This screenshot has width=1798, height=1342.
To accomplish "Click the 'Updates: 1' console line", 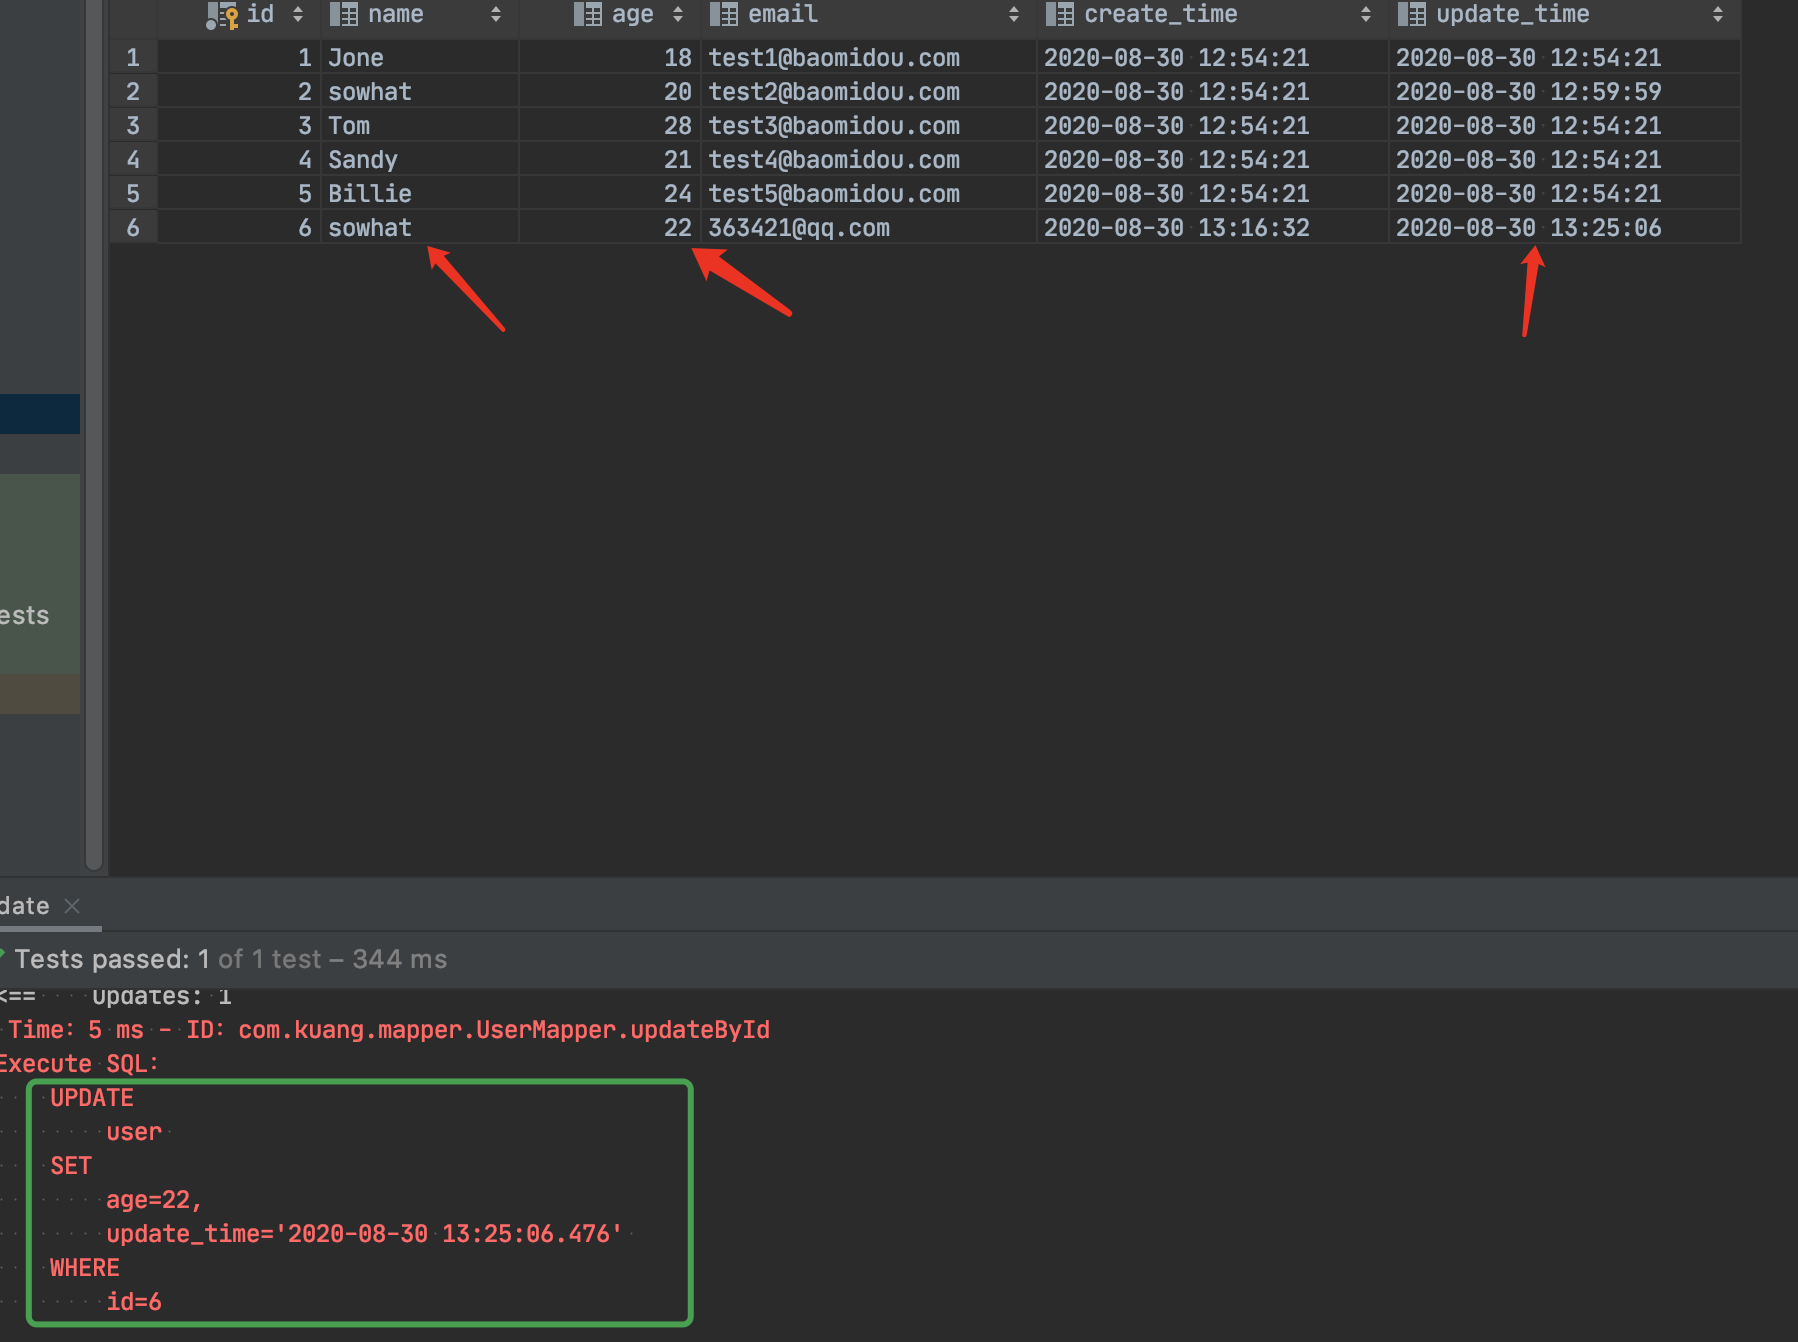I will (x=162, y=997).
